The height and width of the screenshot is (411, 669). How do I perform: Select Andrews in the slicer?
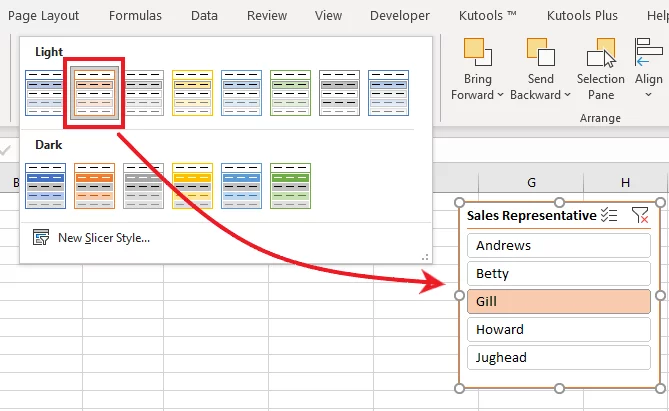558,245
